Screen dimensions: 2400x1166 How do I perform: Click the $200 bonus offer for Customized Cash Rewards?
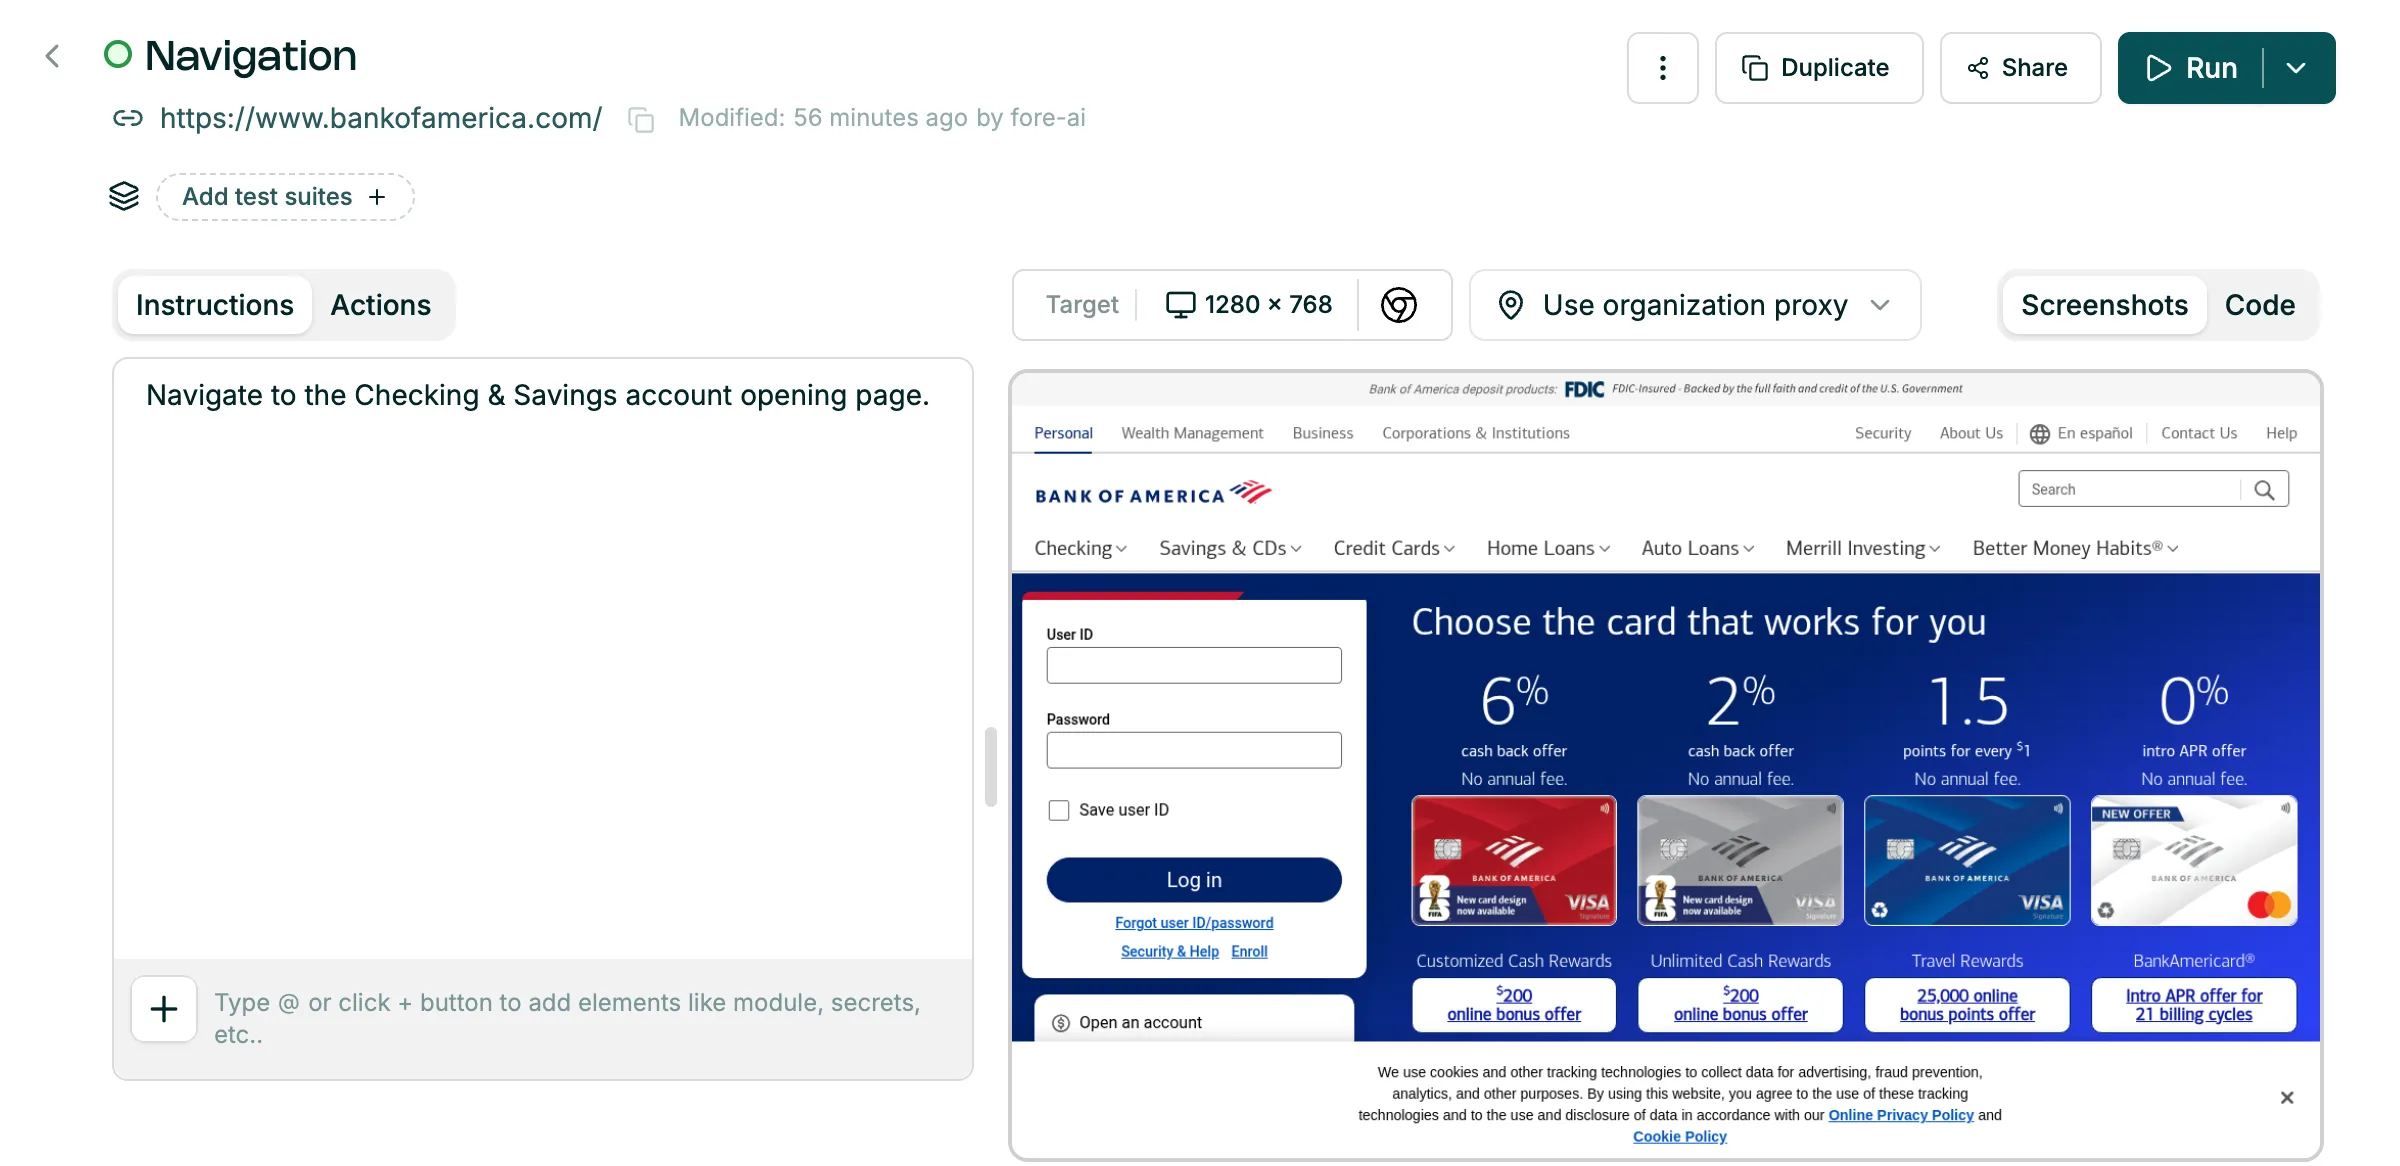click(x=1514, y=1005)
